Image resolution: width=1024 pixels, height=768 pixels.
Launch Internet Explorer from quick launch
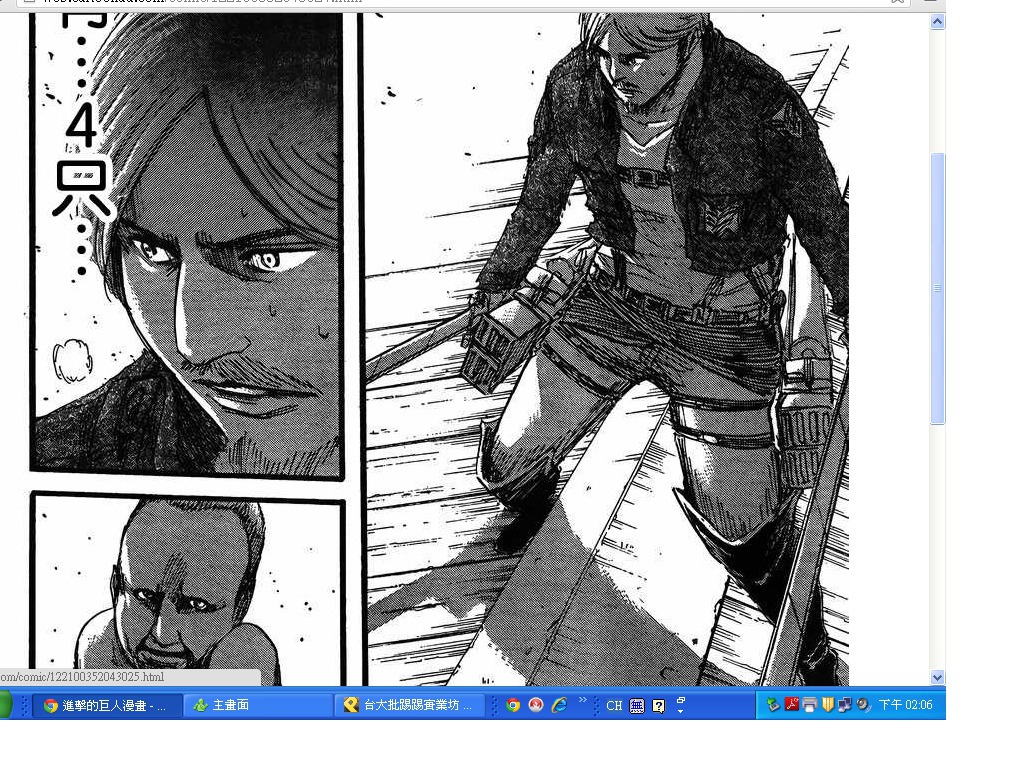[x=560, y=705]
